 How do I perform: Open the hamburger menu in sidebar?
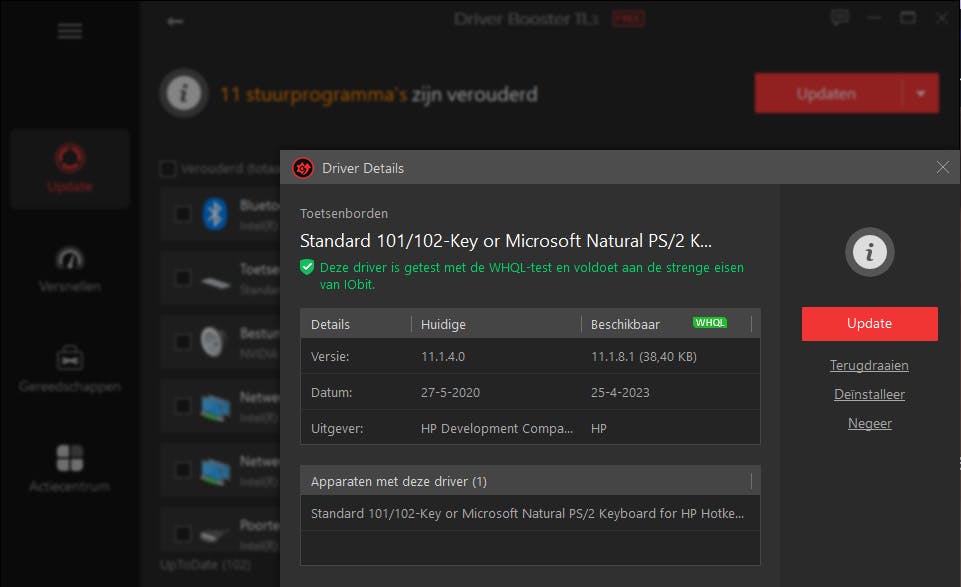70,31
